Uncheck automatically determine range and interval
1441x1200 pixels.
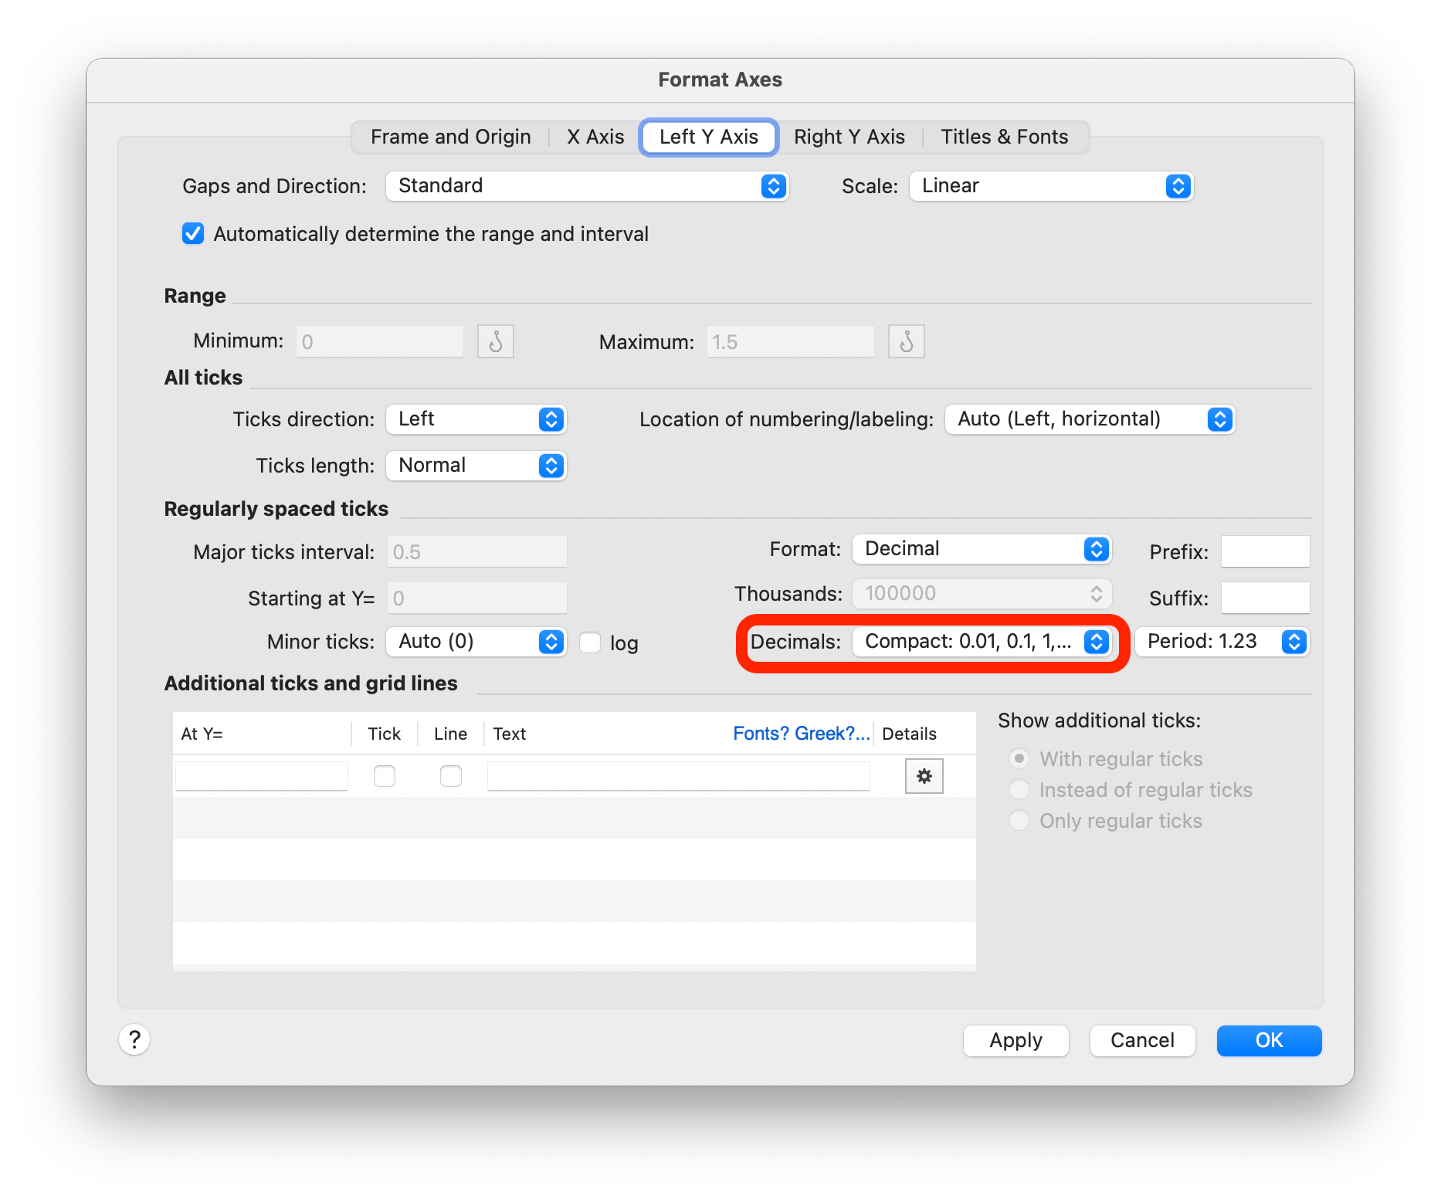[x=193, y=234]
